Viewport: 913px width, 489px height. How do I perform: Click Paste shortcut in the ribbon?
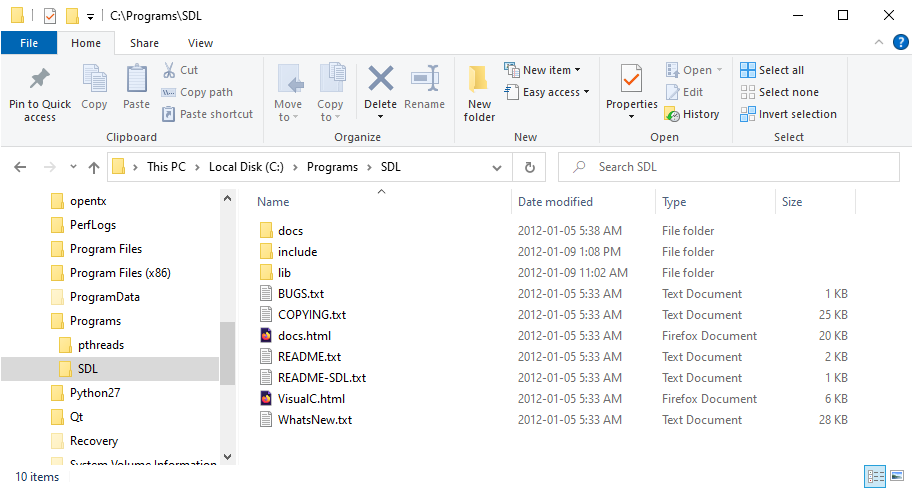click(x=207, y=114)
